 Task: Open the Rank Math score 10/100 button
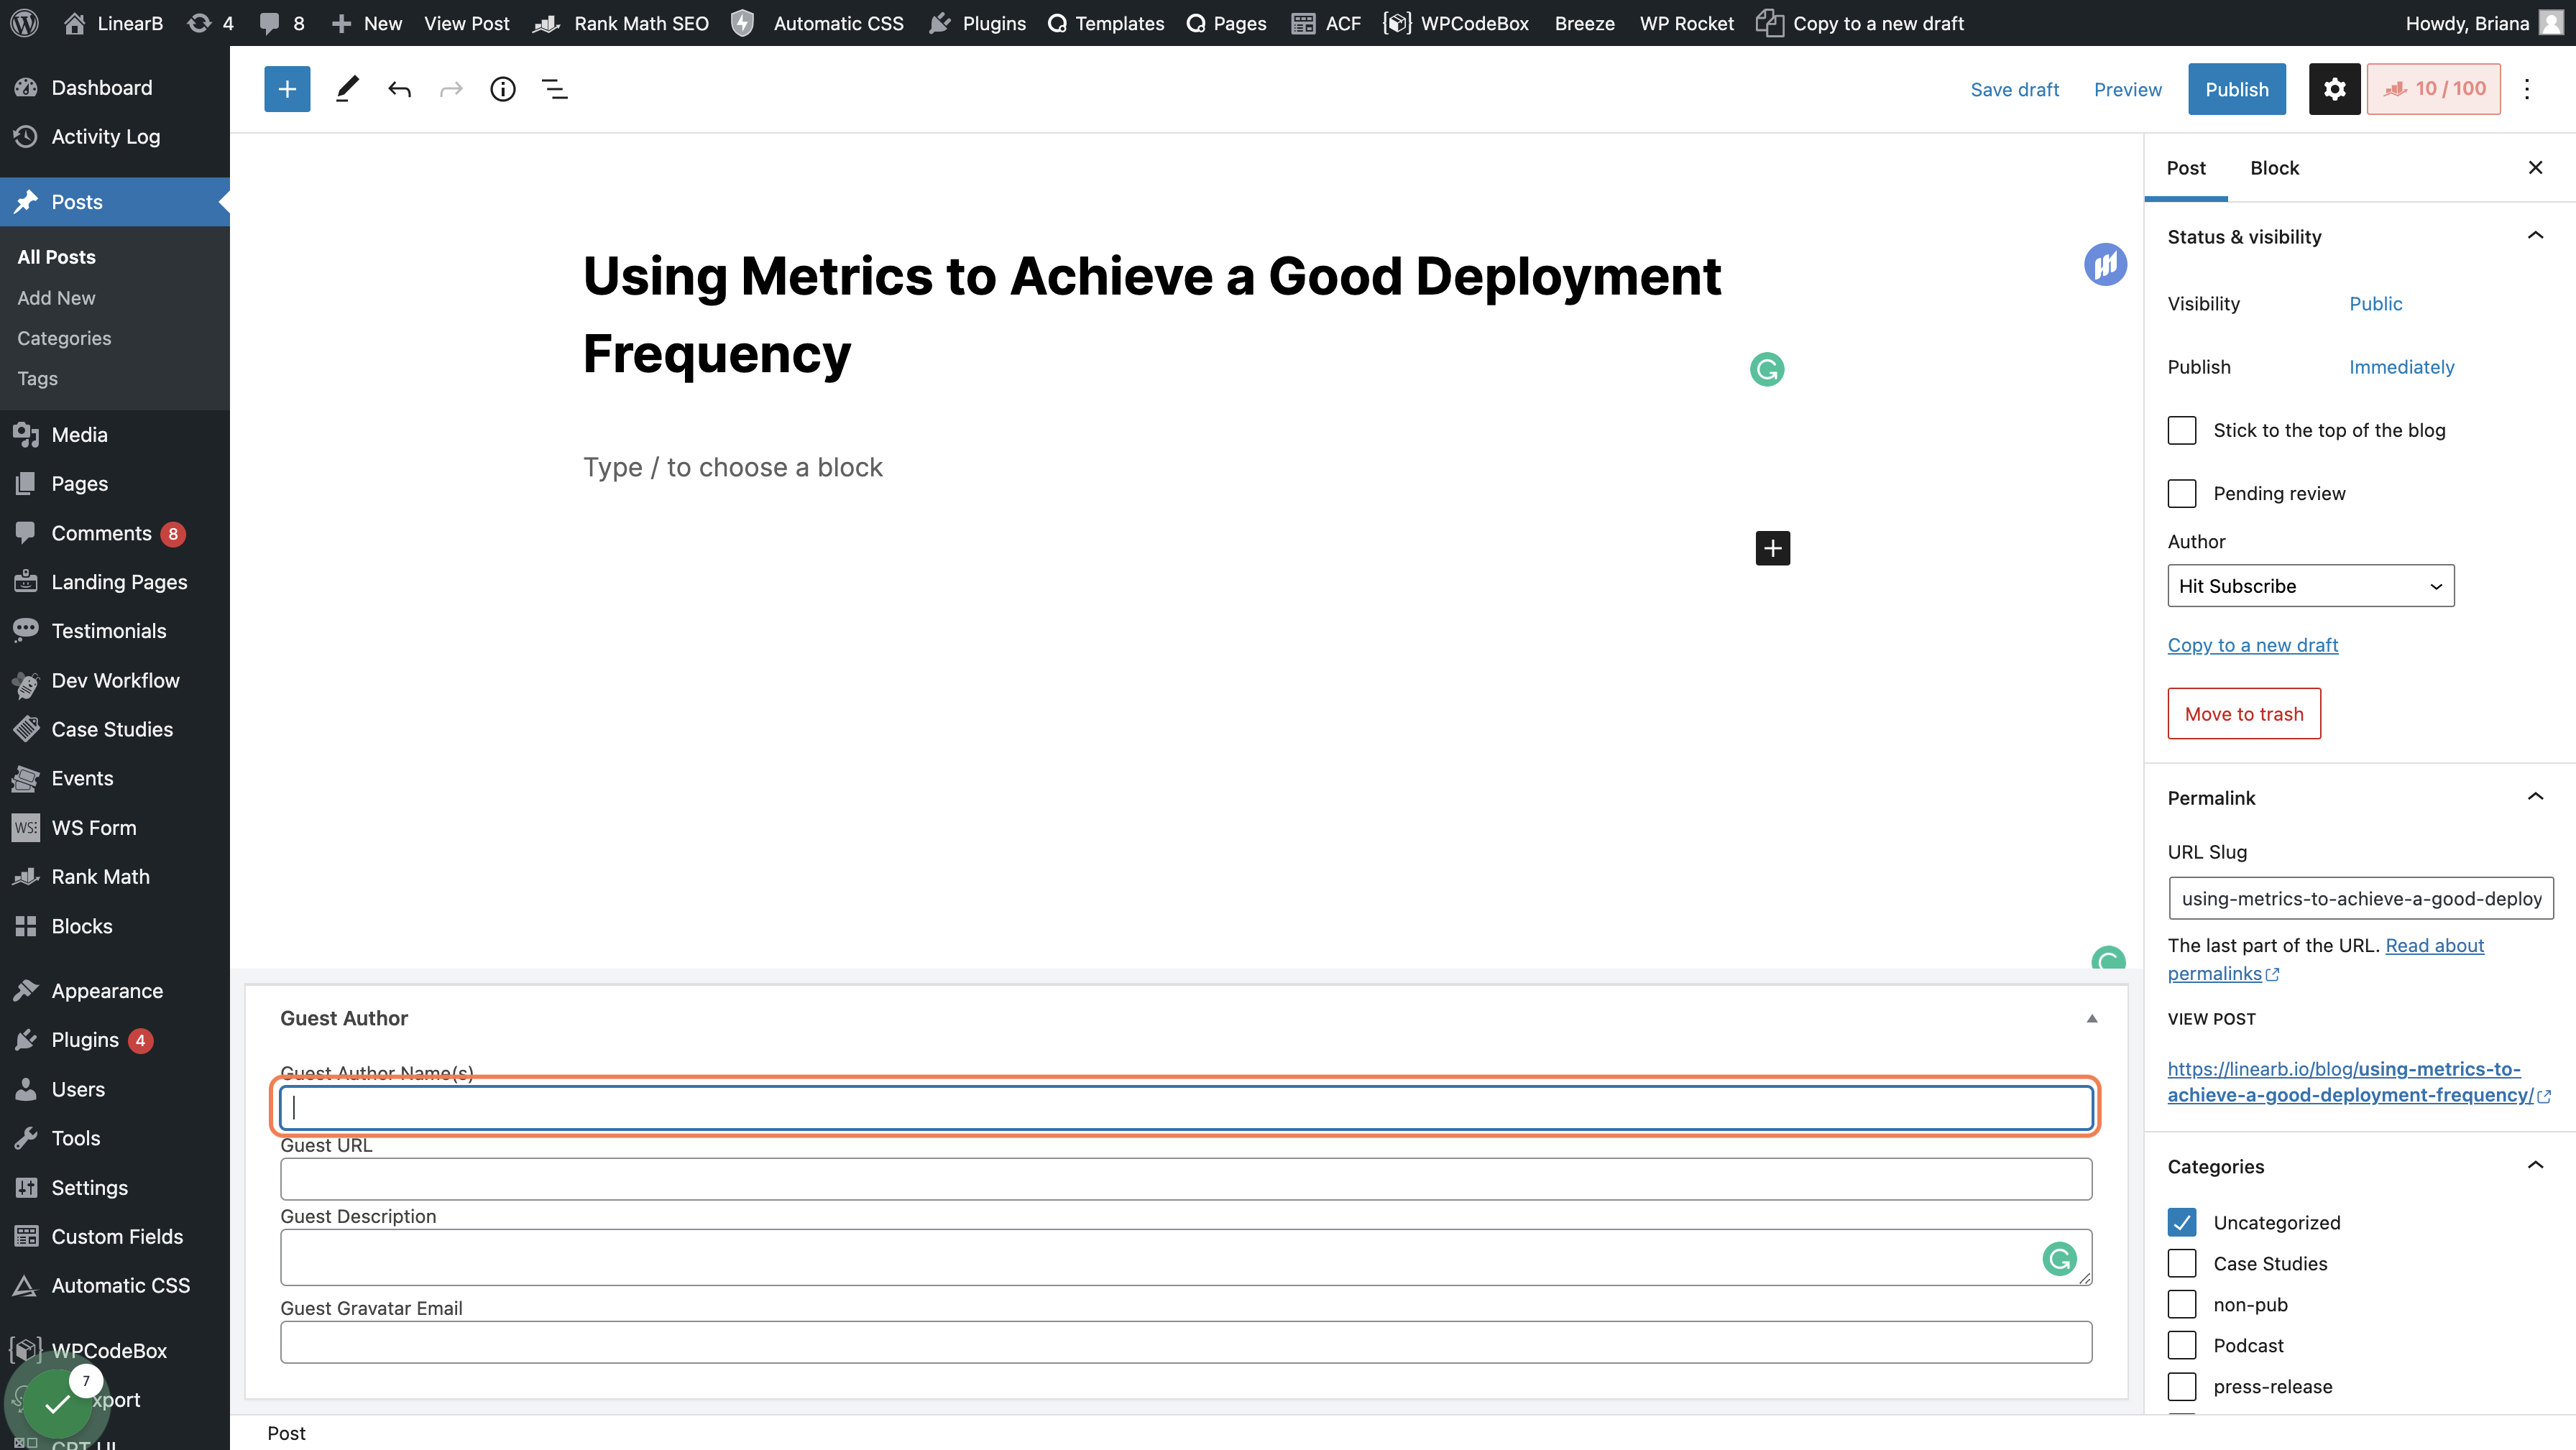(x=2433, y=89)
